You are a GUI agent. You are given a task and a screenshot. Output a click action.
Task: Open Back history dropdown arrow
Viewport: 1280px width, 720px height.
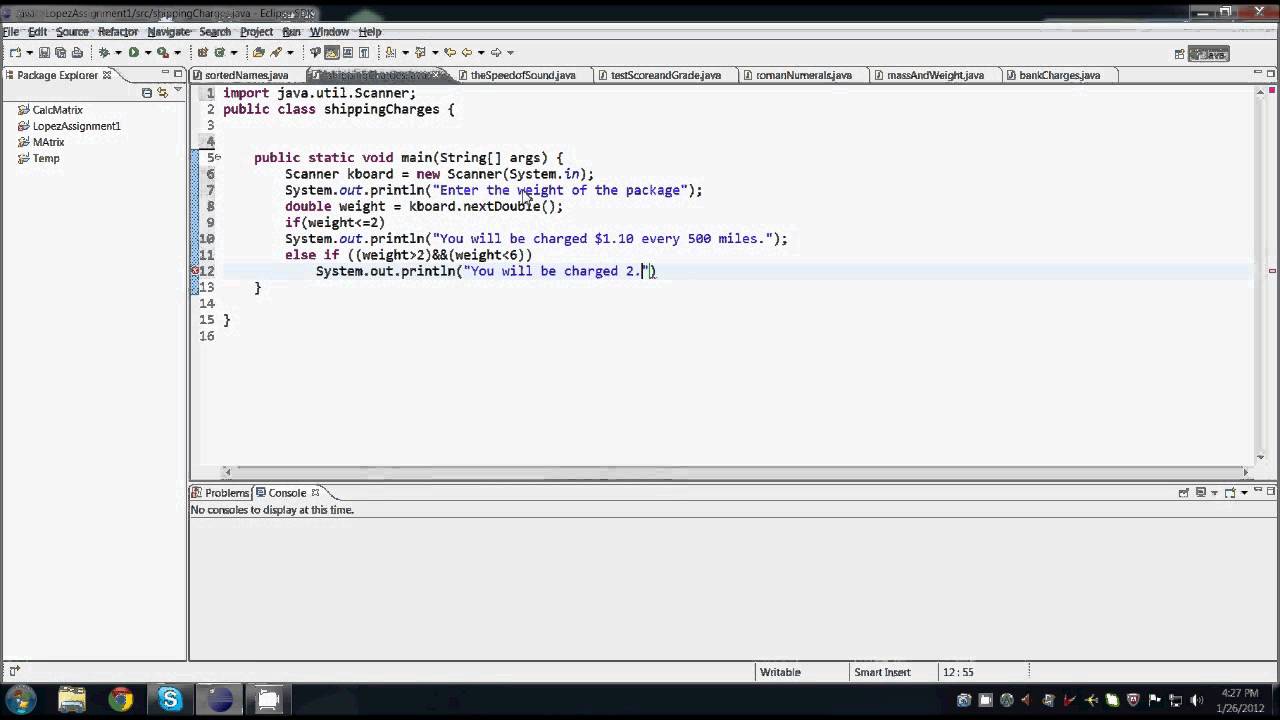coord(481,52)
